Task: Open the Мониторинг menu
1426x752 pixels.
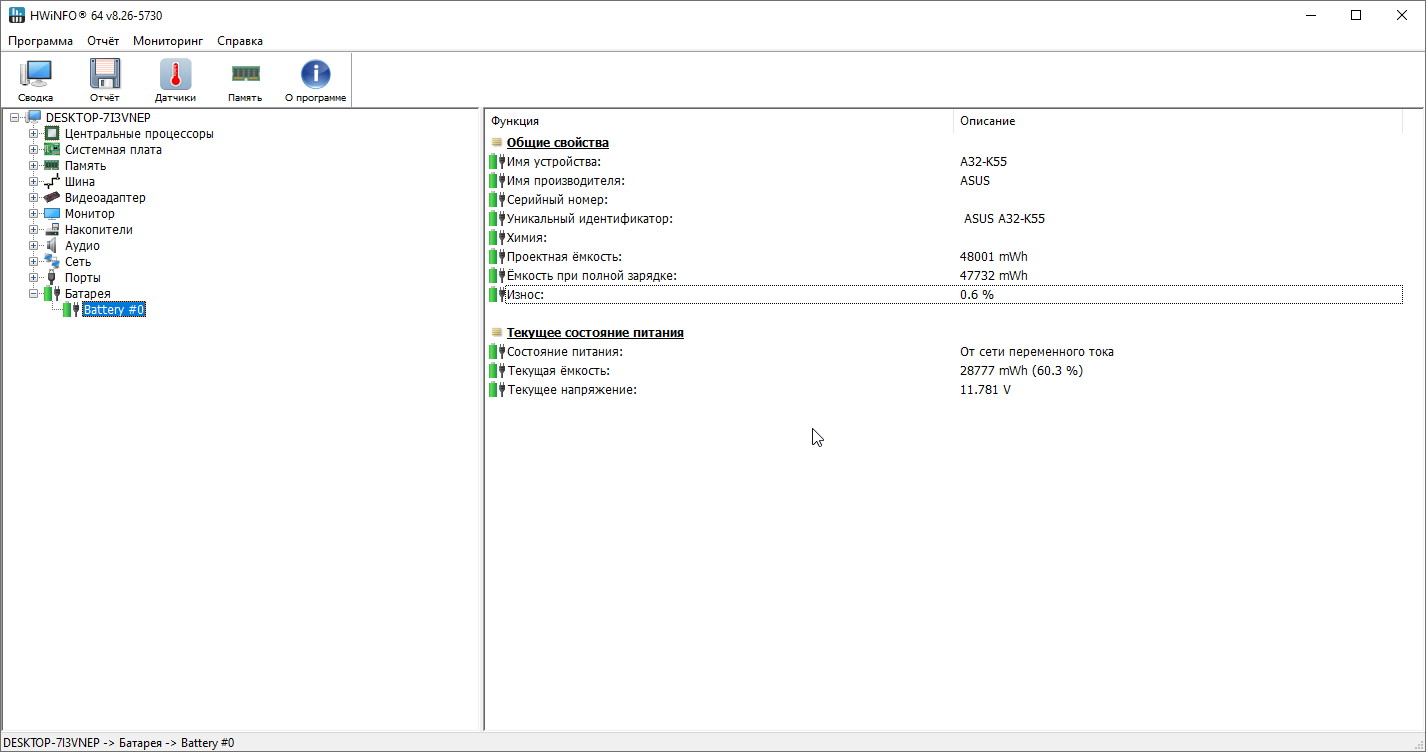Action: (x=168, y=41)
